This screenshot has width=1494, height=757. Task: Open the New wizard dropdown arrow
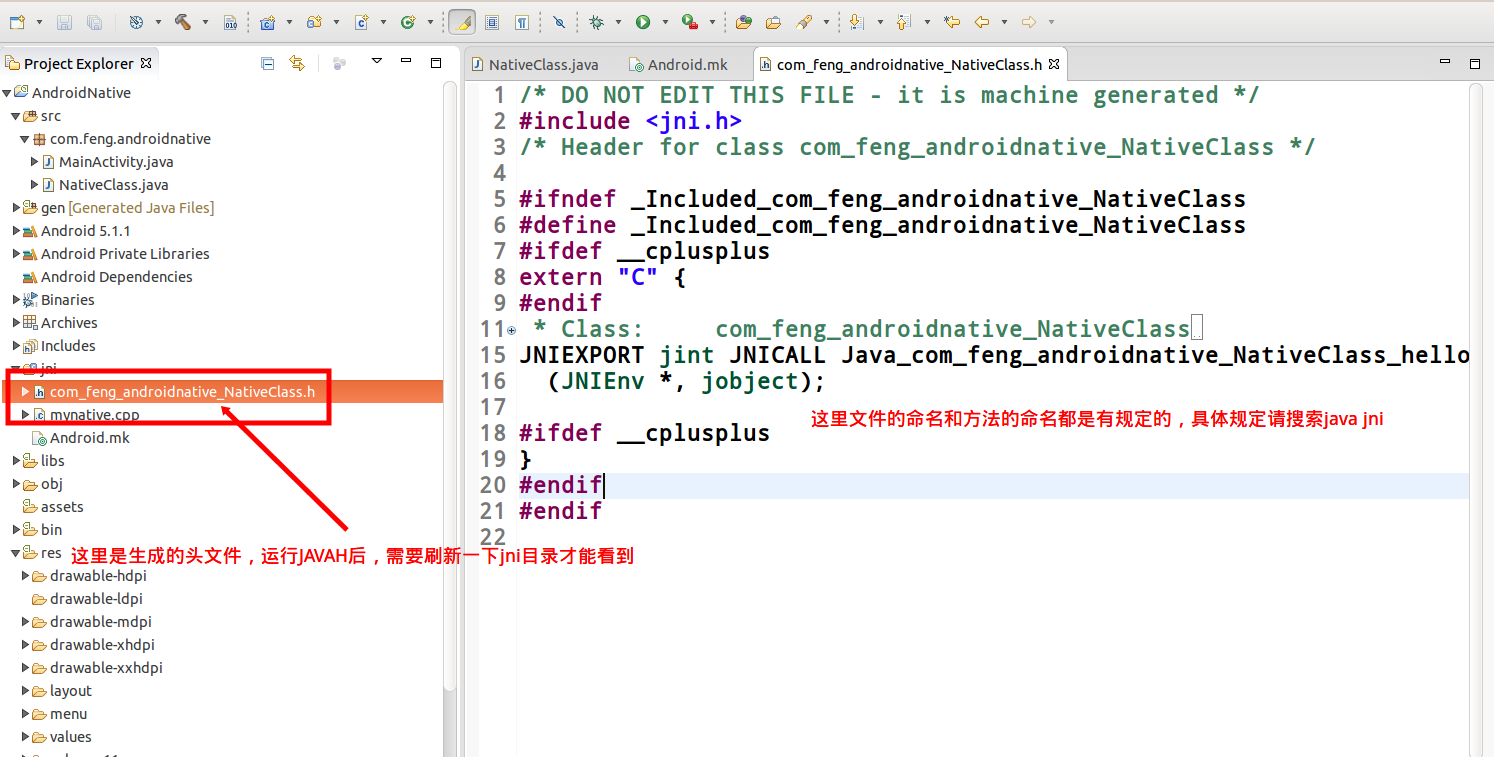pyautogui.click(x=39, y=21)
